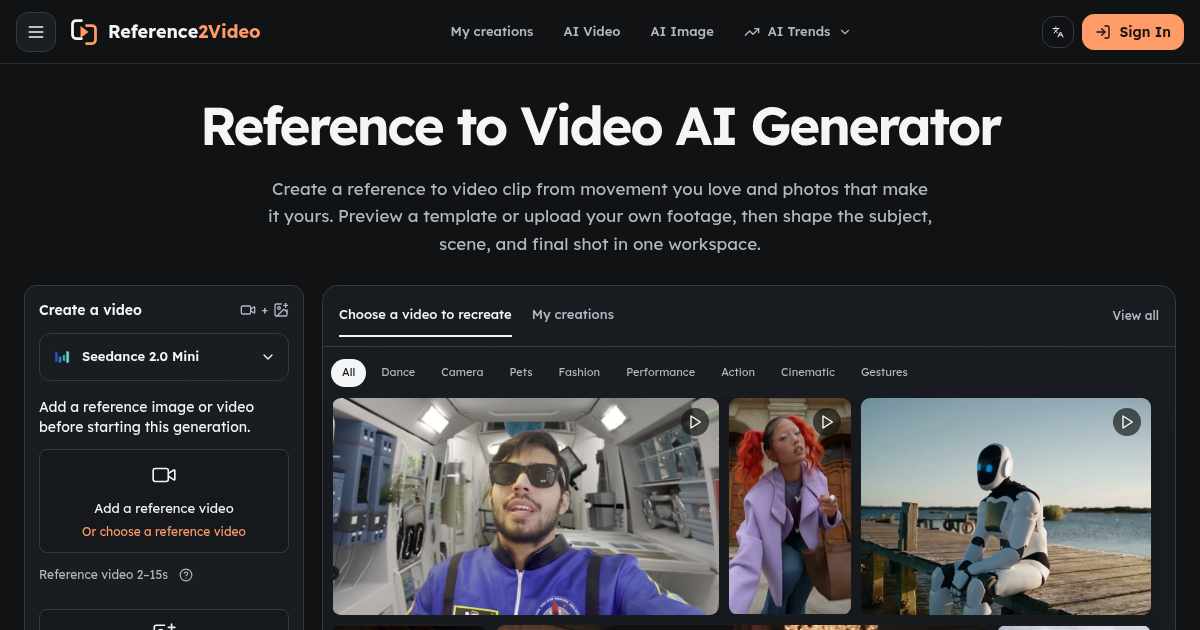Open the language translation icon

pyautogui.click(x=1057, y=32)
